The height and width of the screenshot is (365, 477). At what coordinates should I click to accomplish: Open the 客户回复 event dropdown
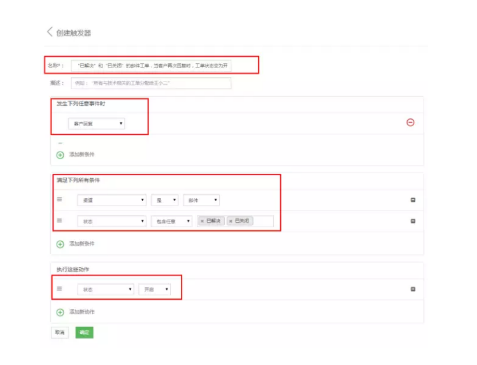(96, 124)
